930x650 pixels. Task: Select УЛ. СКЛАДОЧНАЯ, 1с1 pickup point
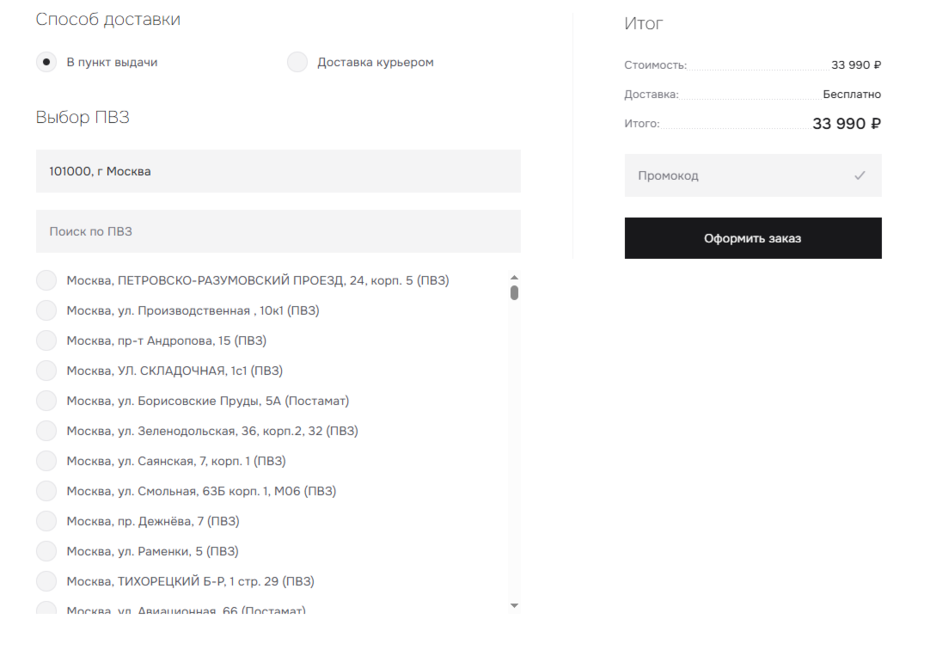[x=46, y=371]
